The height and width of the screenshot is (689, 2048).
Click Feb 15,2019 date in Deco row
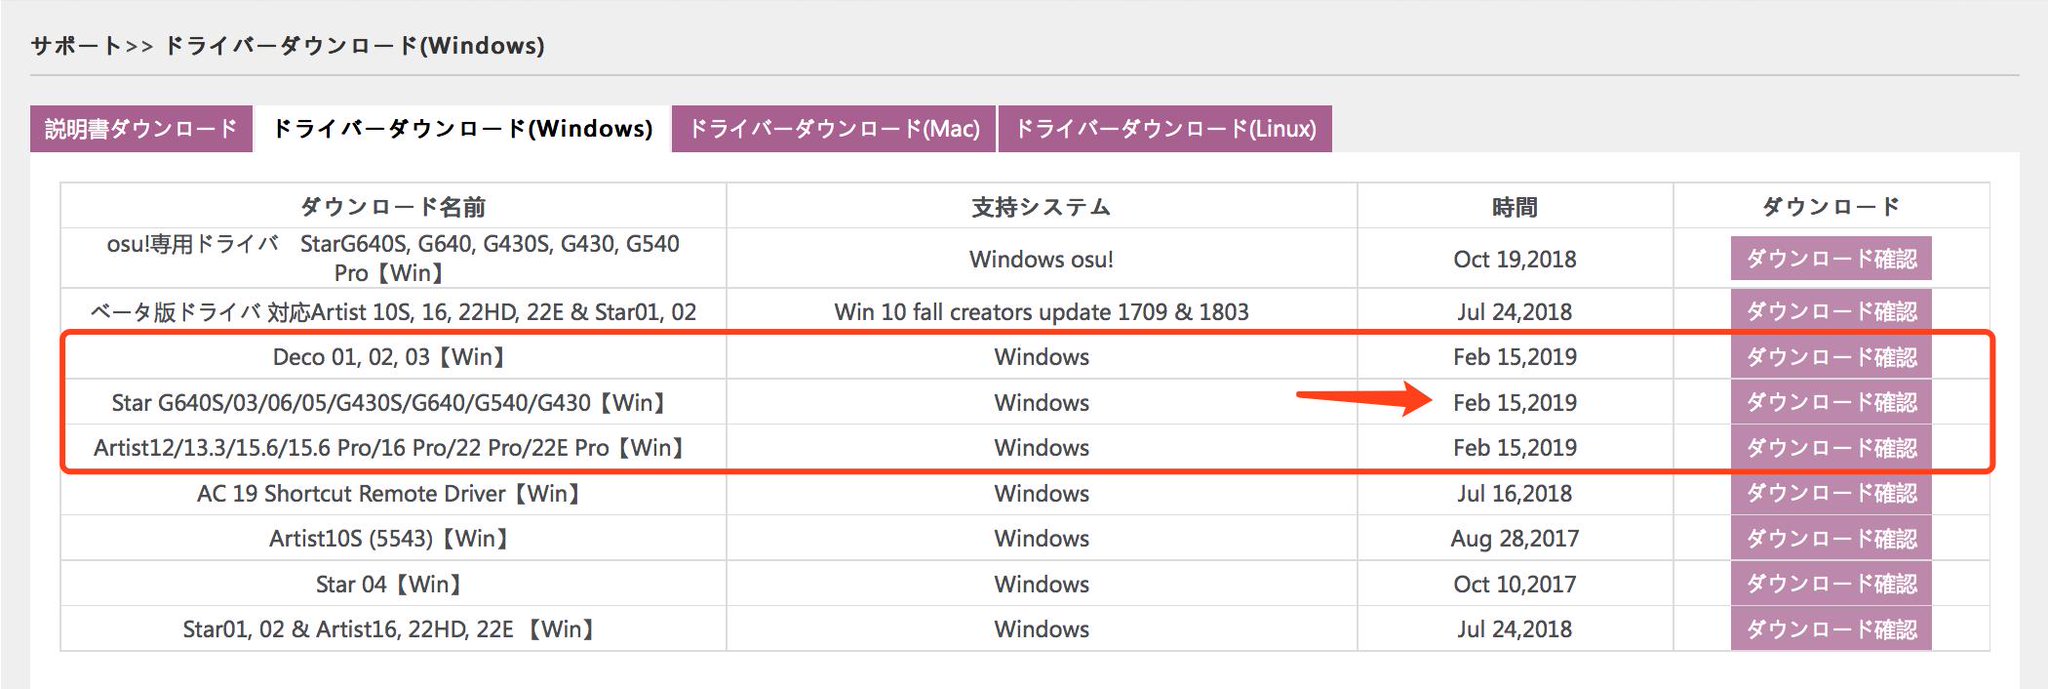1514,357
